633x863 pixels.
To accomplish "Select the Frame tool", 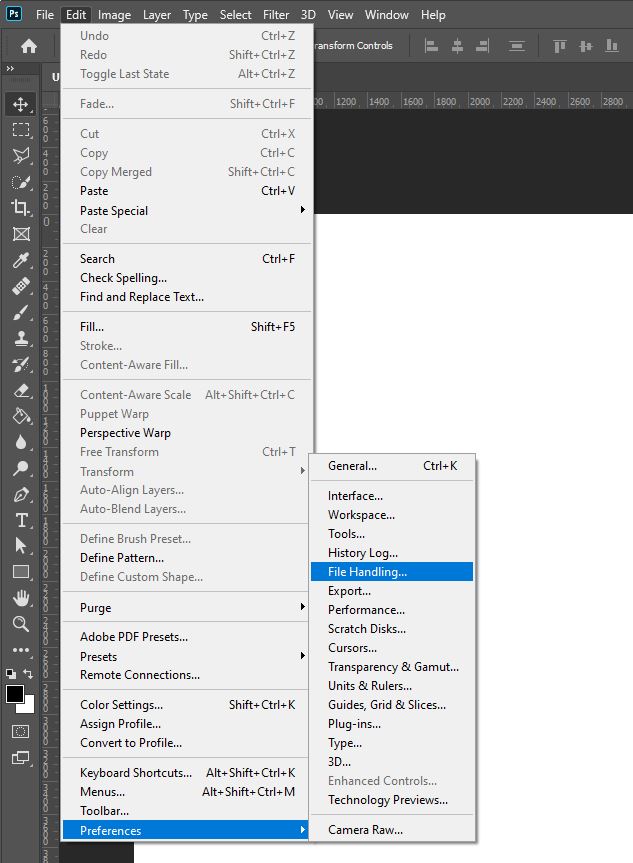I will (20, 234).
